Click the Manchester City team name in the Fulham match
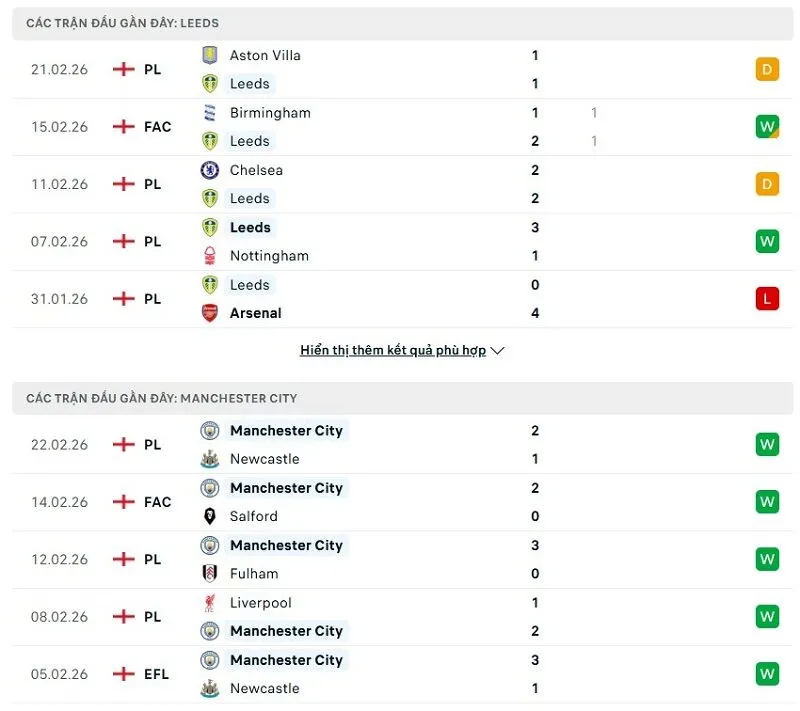This screenshot has width=800, height=711. [287, 545]
